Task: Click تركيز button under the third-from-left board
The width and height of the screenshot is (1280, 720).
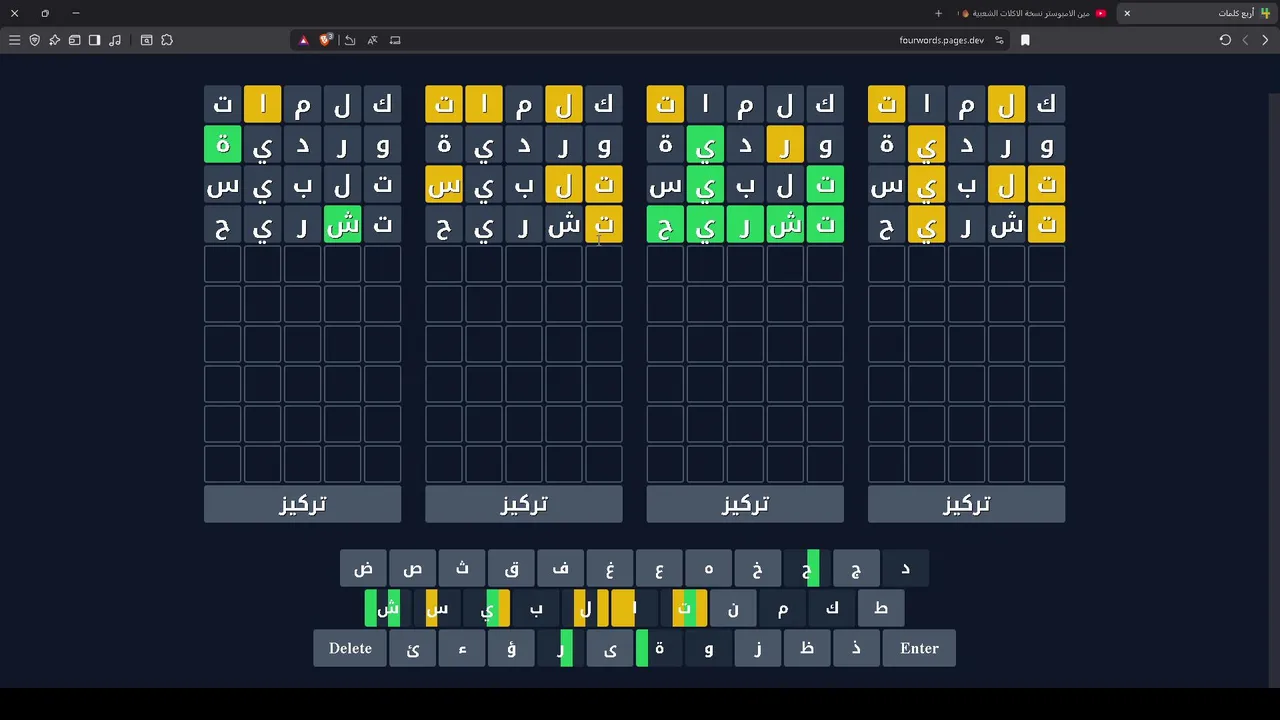Action: (x=745, y=504)
